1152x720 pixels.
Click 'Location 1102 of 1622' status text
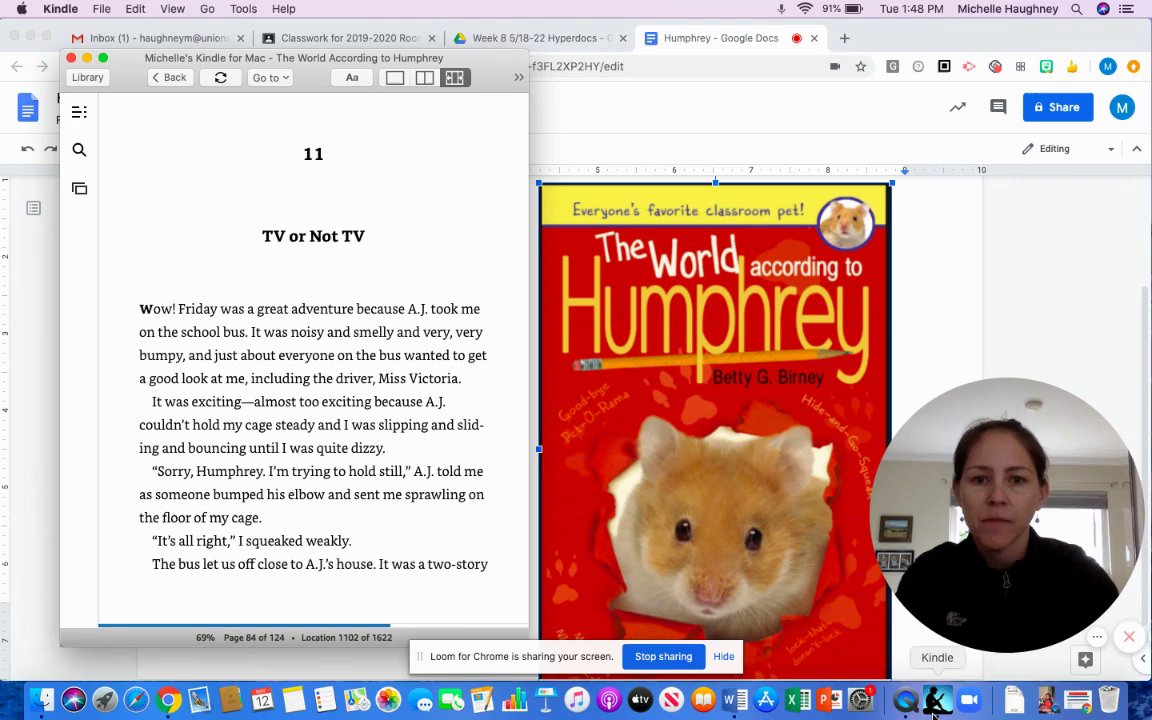[x=347, y=638]
